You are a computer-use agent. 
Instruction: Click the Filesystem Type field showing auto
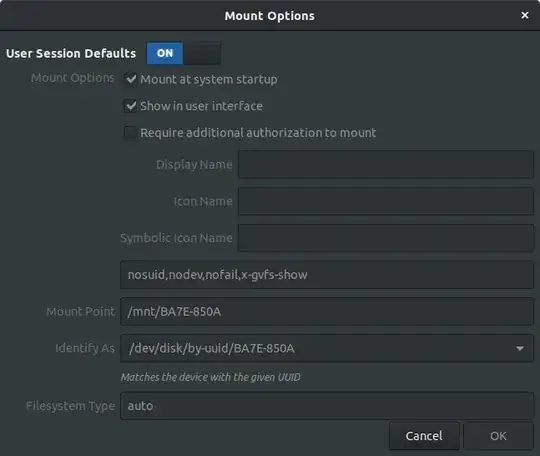(327, 406)
